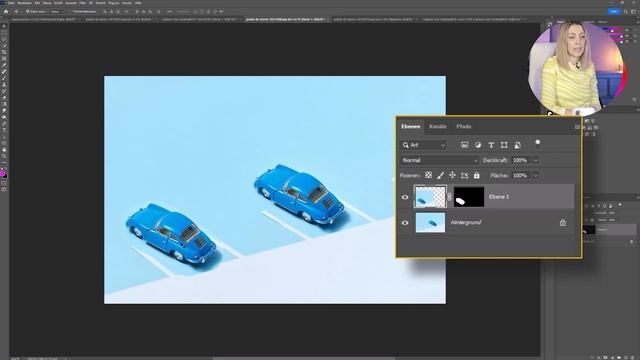
Task: Open the Ebenen panel menu icon
Action: tap(577, 127)
